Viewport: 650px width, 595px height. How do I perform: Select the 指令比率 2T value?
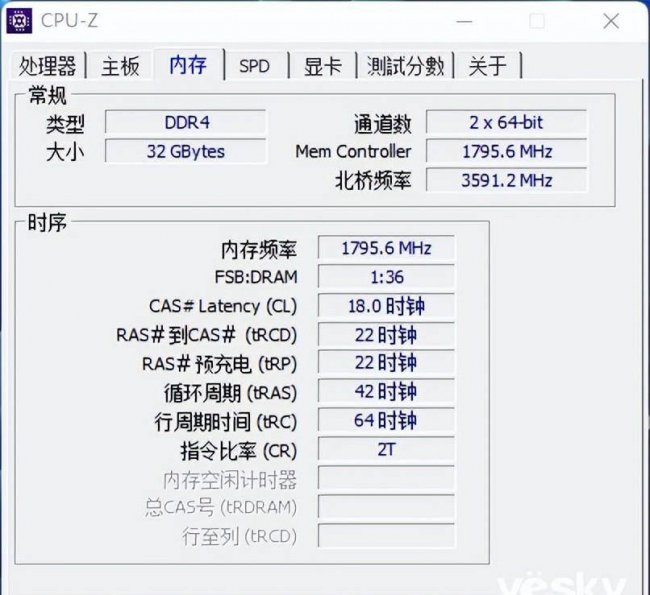386,449
